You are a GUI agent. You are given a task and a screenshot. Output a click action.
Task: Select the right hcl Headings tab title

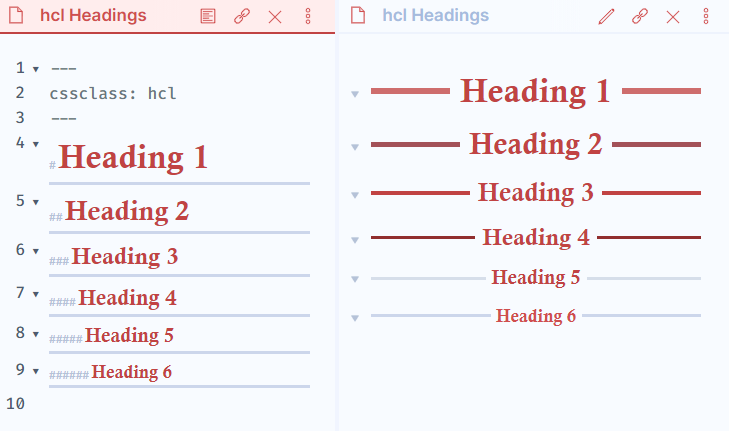pyautogui.click(x=435, y=16)
